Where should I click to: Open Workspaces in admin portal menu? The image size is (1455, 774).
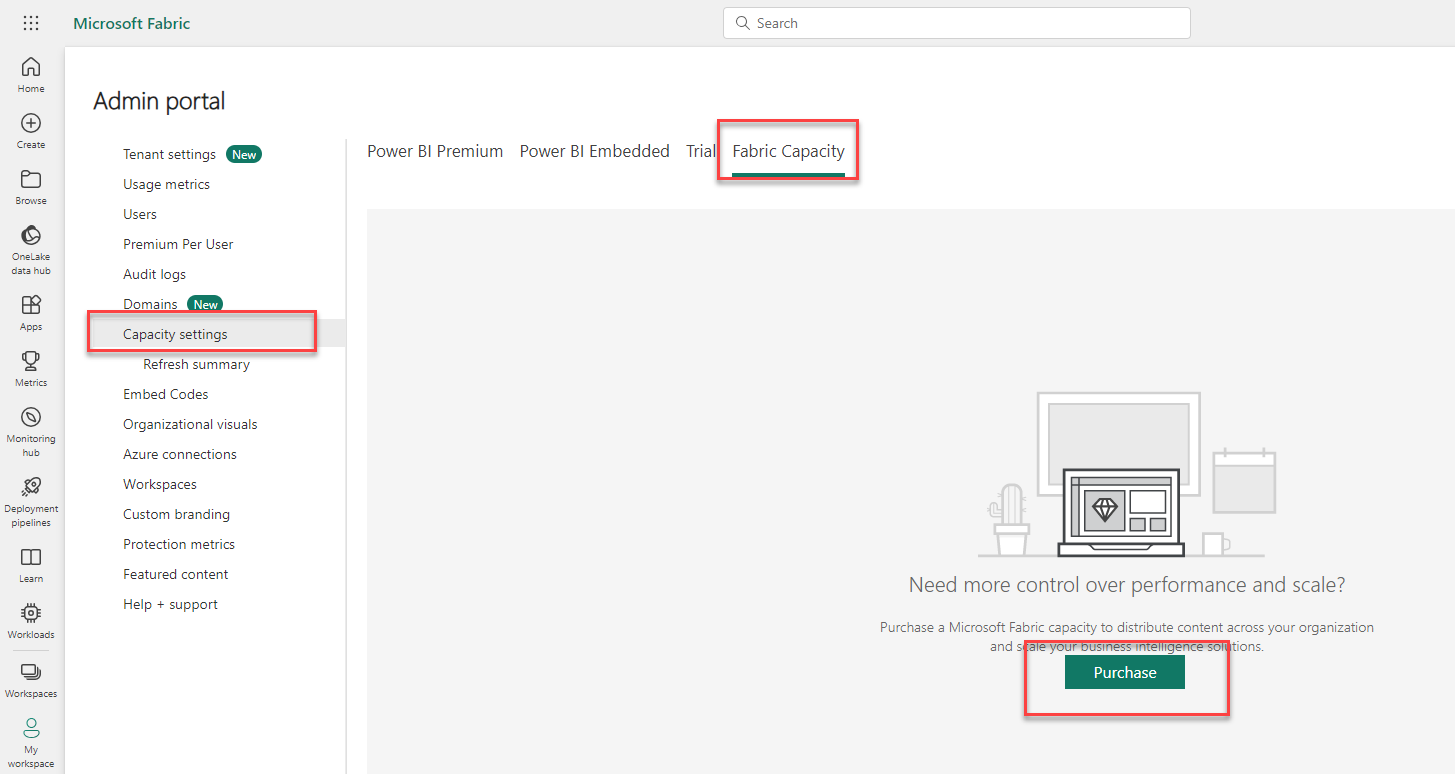pos(160,484)
